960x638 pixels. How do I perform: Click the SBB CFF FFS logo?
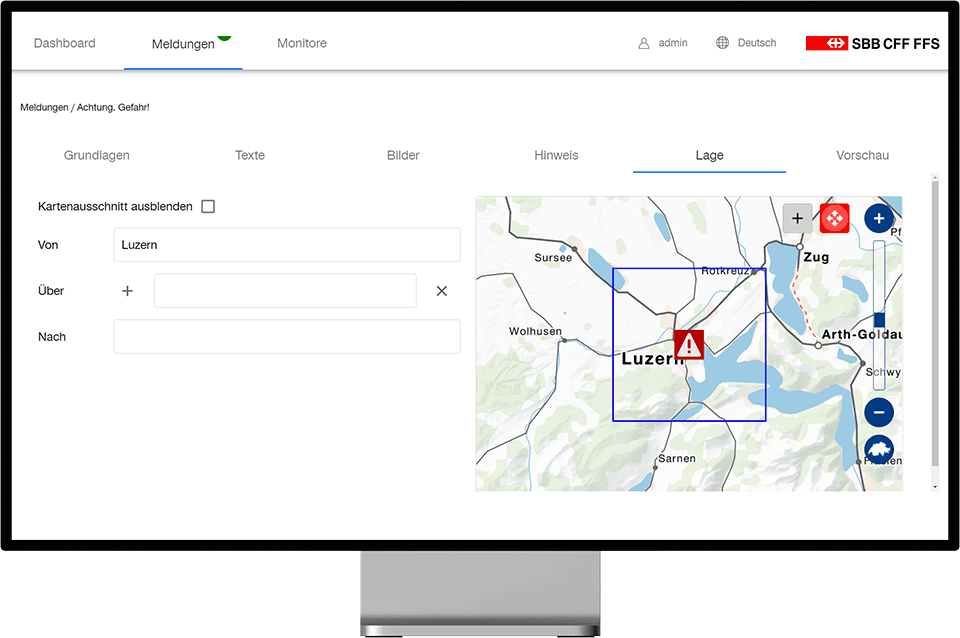click(872, 43)
